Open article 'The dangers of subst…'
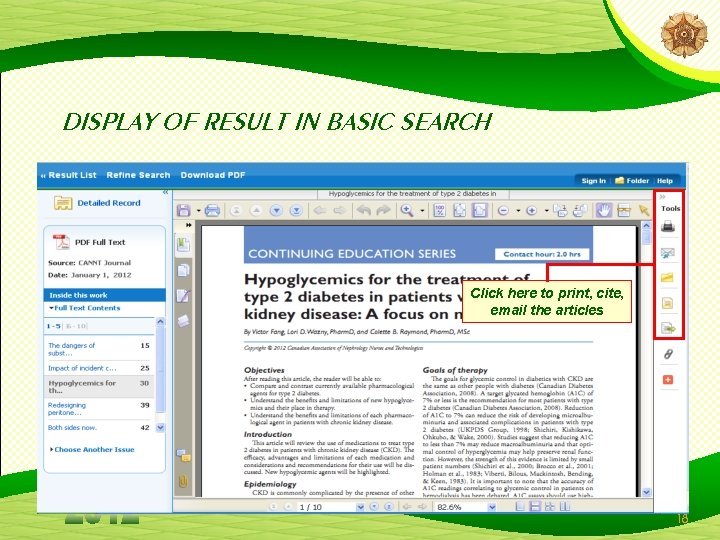720x540 pixels. tap(71, 349)
